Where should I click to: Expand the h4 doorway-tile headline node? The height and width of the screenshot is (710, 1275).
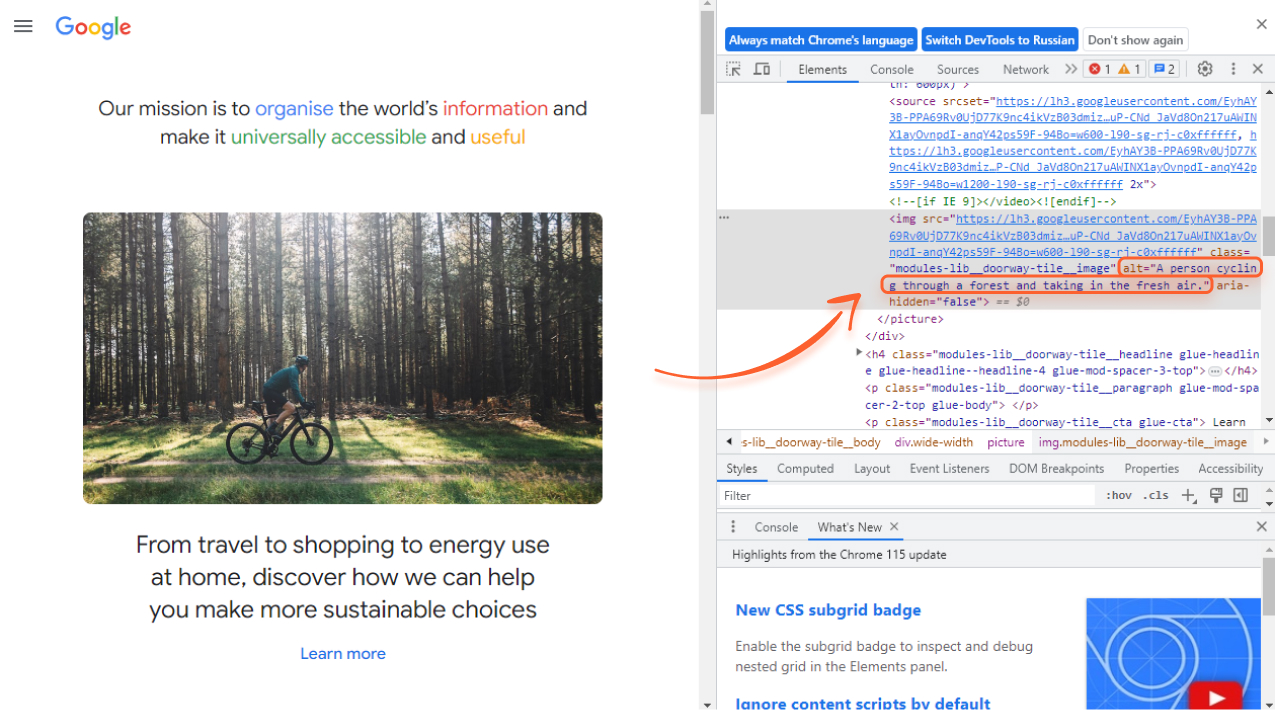pos(859,354)
